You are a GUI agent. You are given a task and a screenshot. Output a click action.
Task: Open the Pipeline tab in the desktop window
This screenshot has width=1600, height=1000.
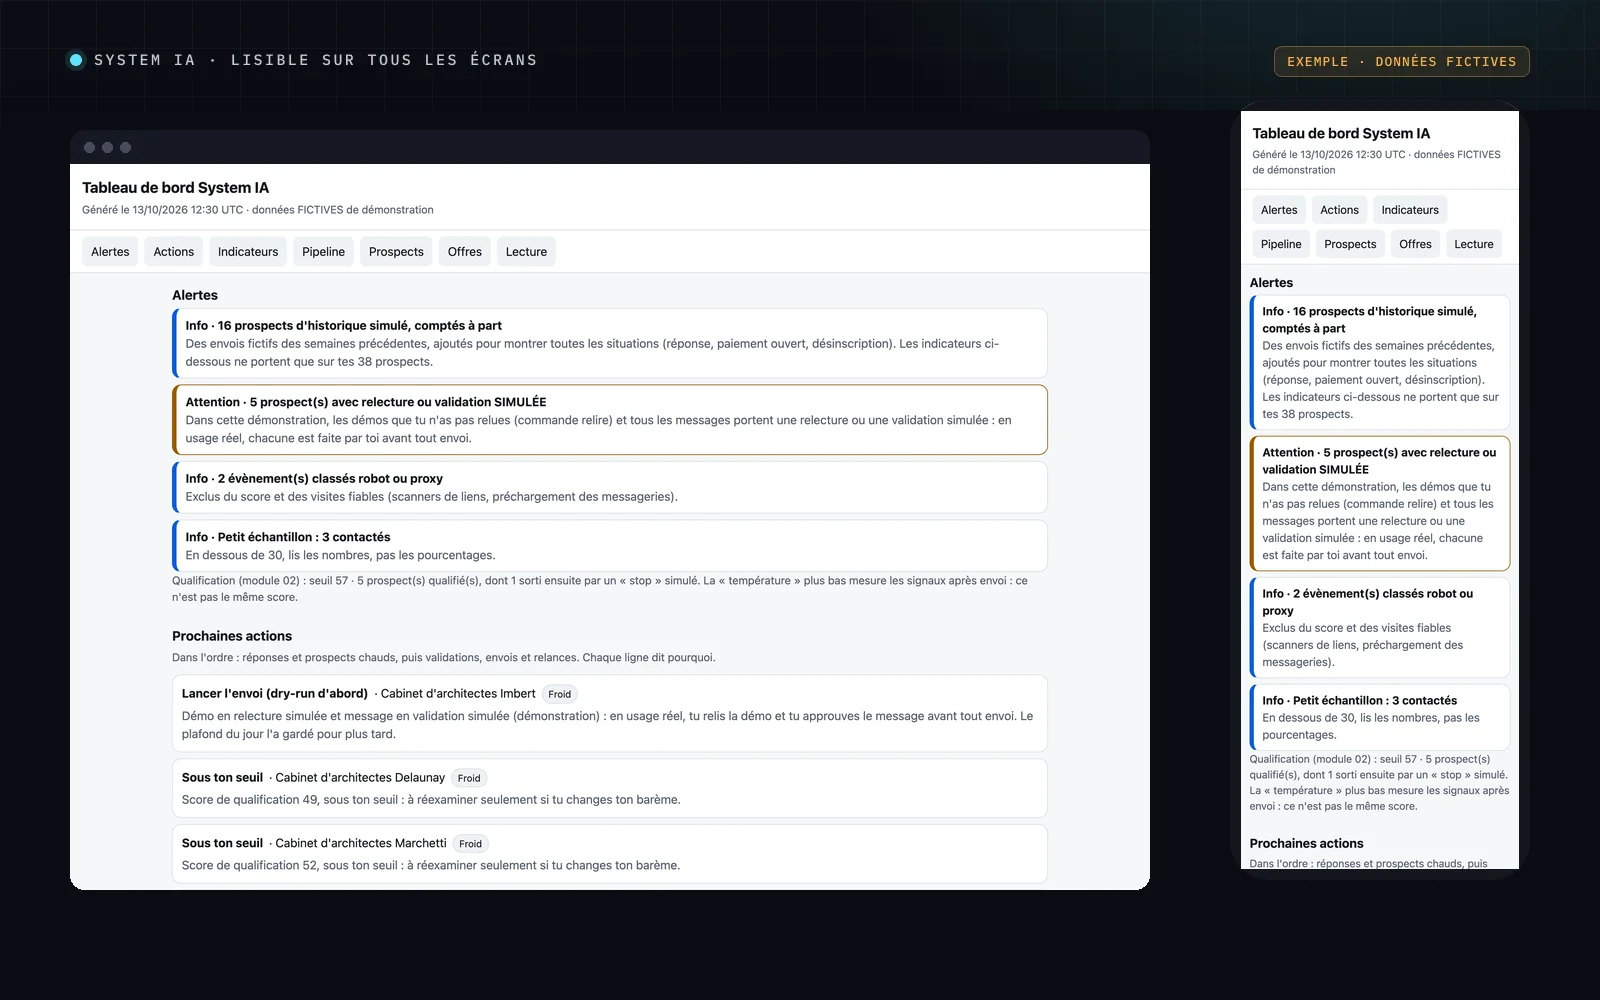(x=323, y=252)
